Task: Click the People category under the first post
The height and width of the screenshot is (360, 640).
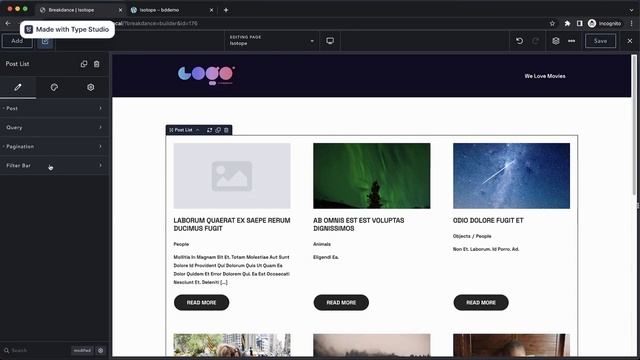Action: point(181,244)
